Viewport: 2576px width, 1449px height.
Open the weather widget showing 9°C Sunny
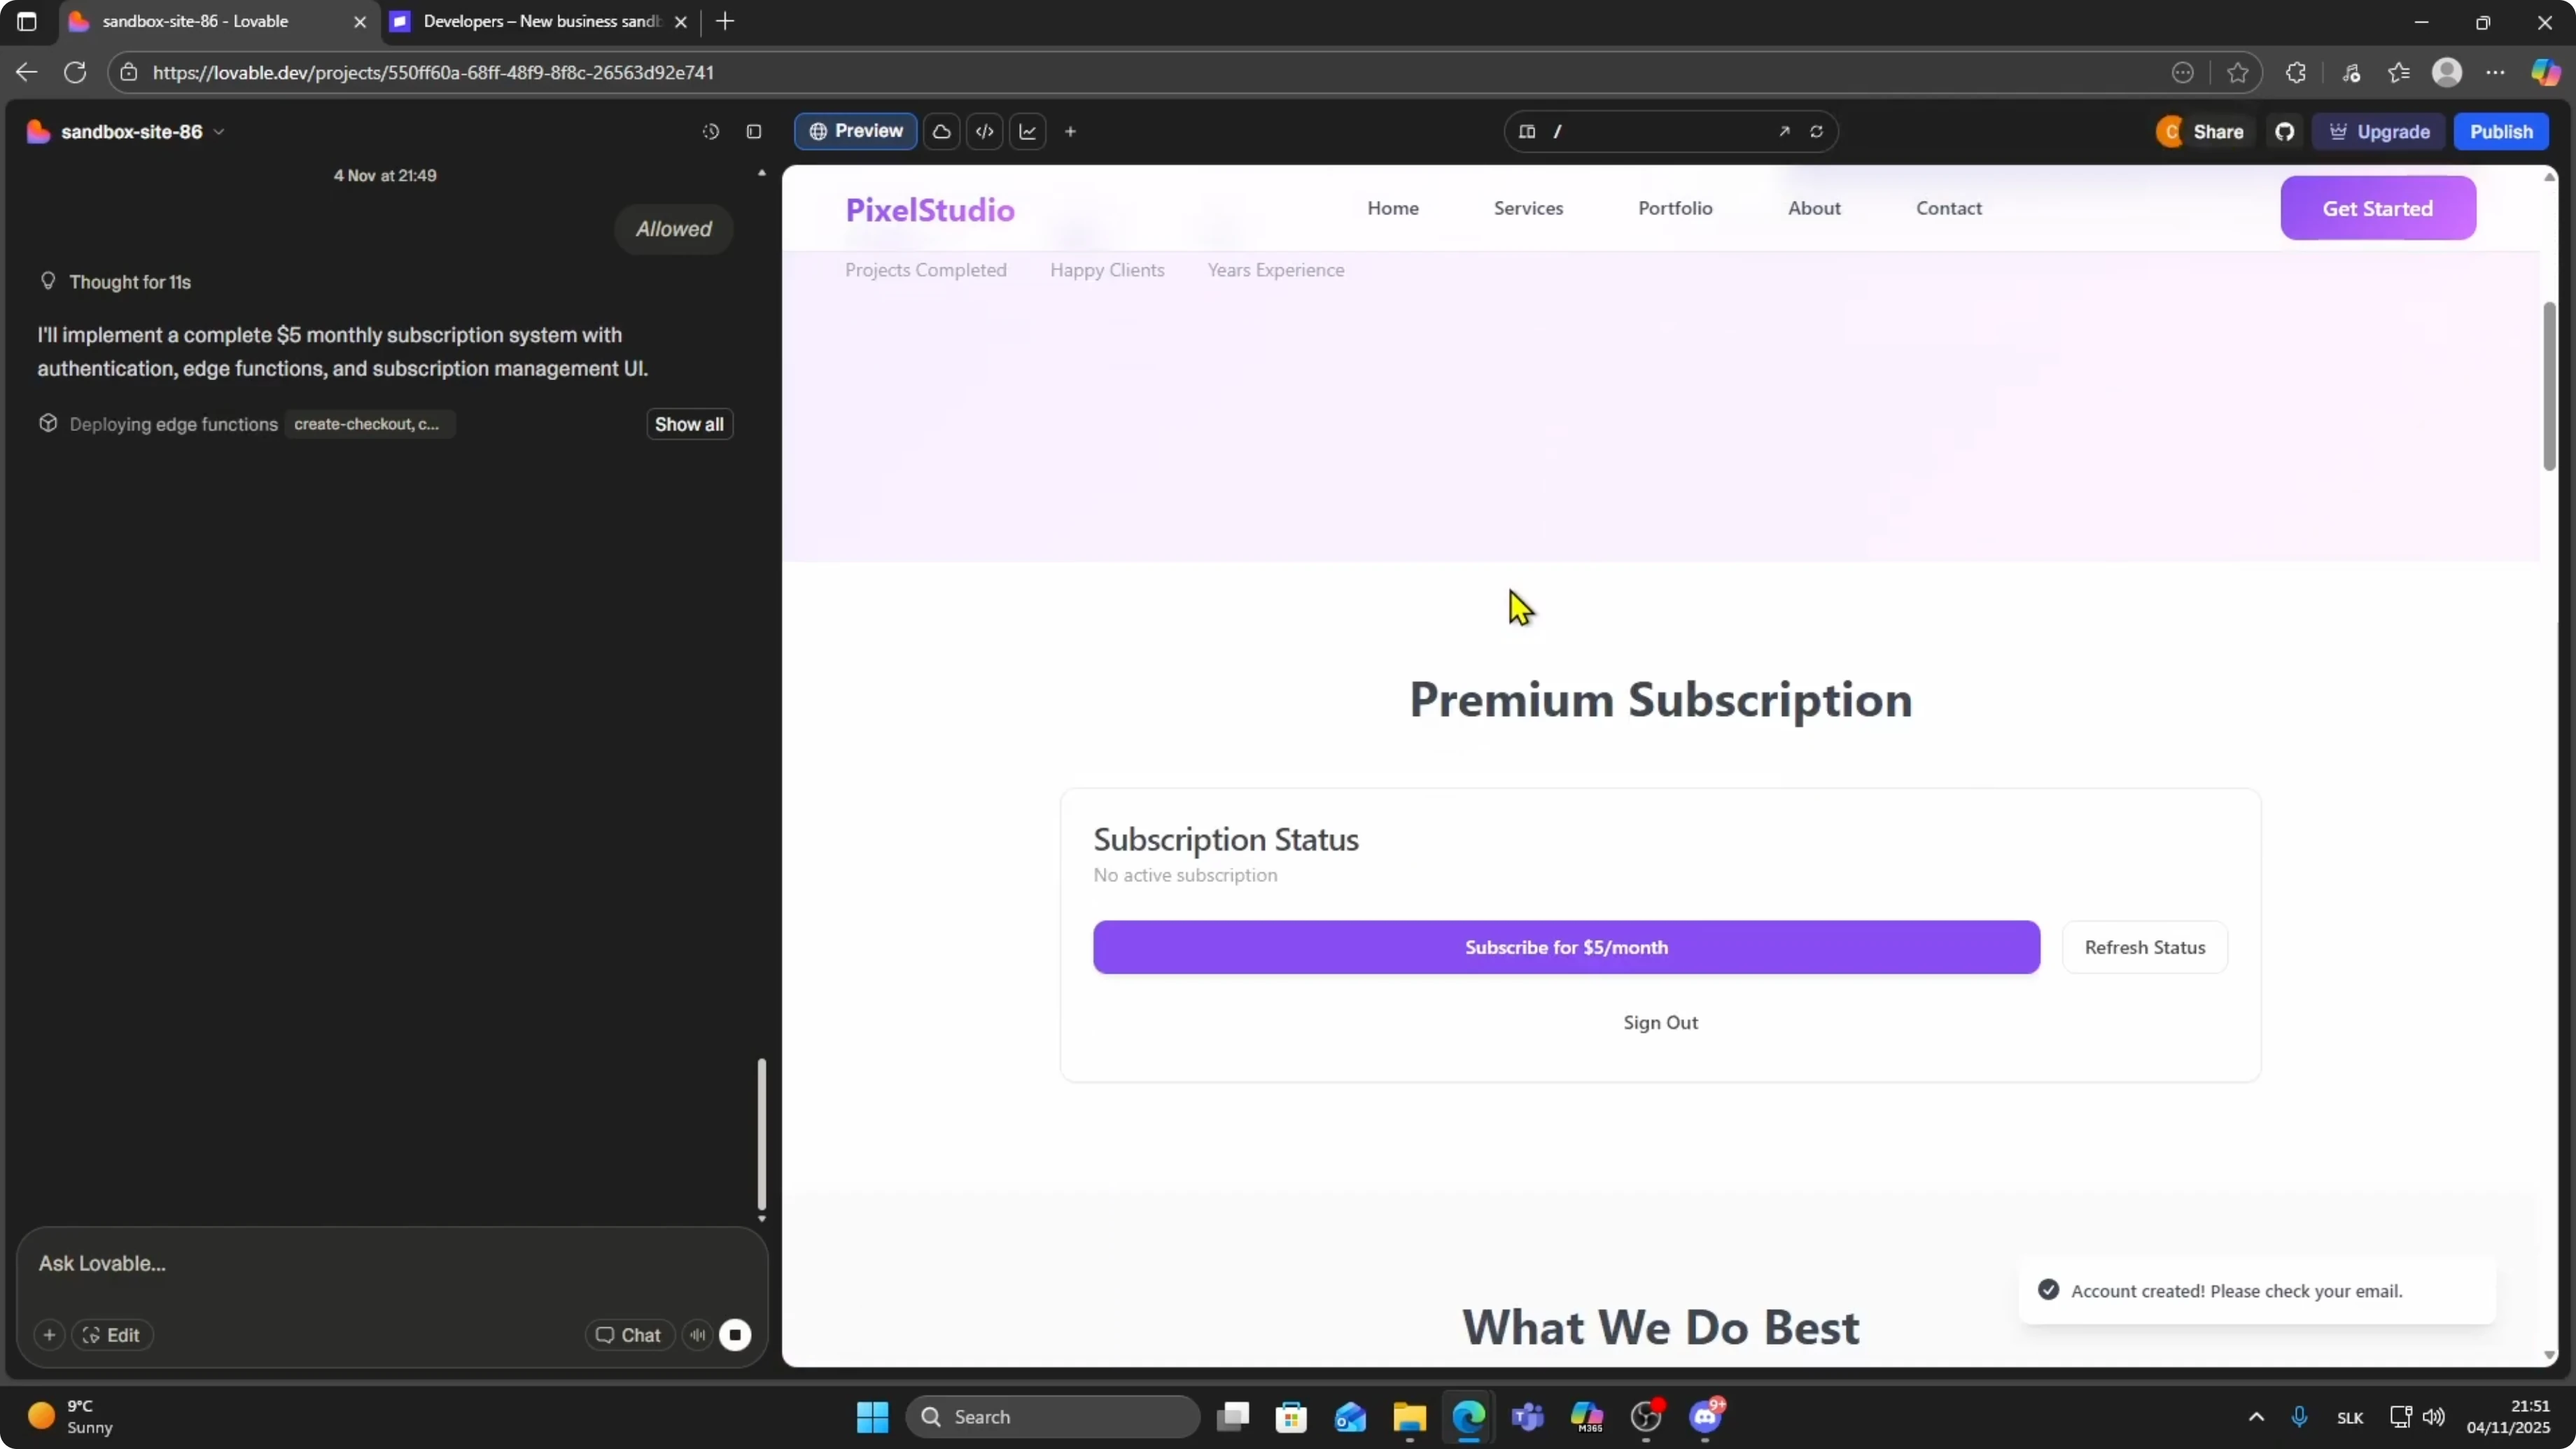pos(70,1417)
